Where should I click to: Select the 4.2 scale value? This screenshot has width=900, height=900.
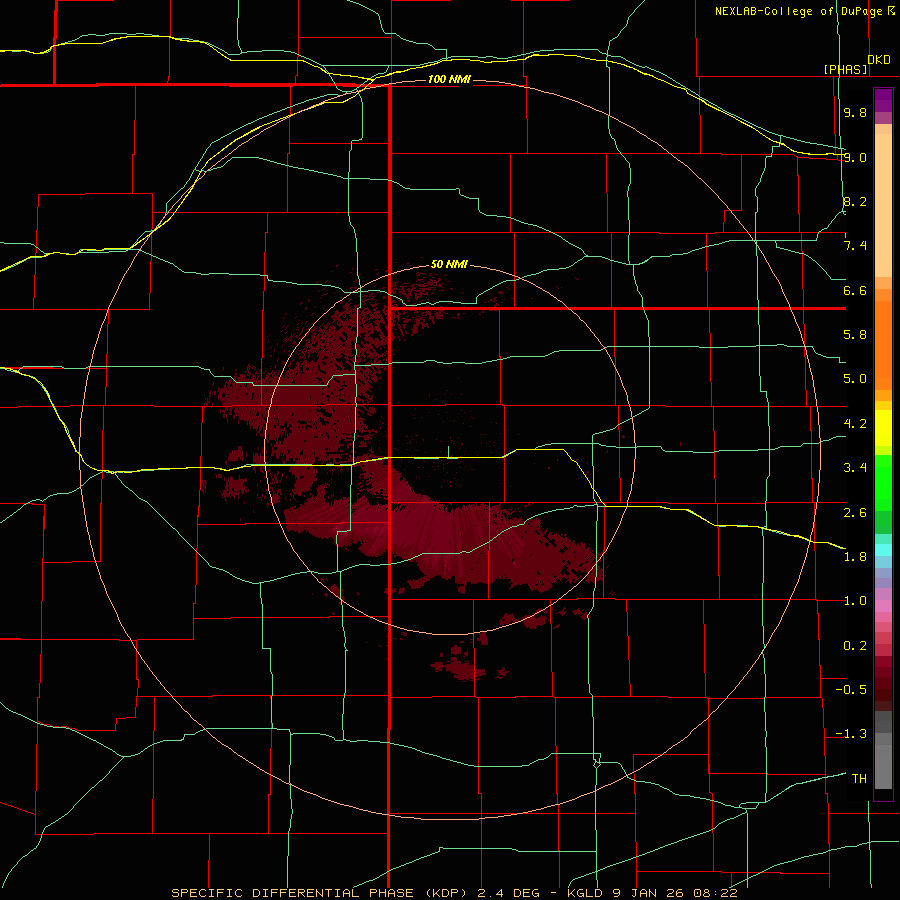855,424
